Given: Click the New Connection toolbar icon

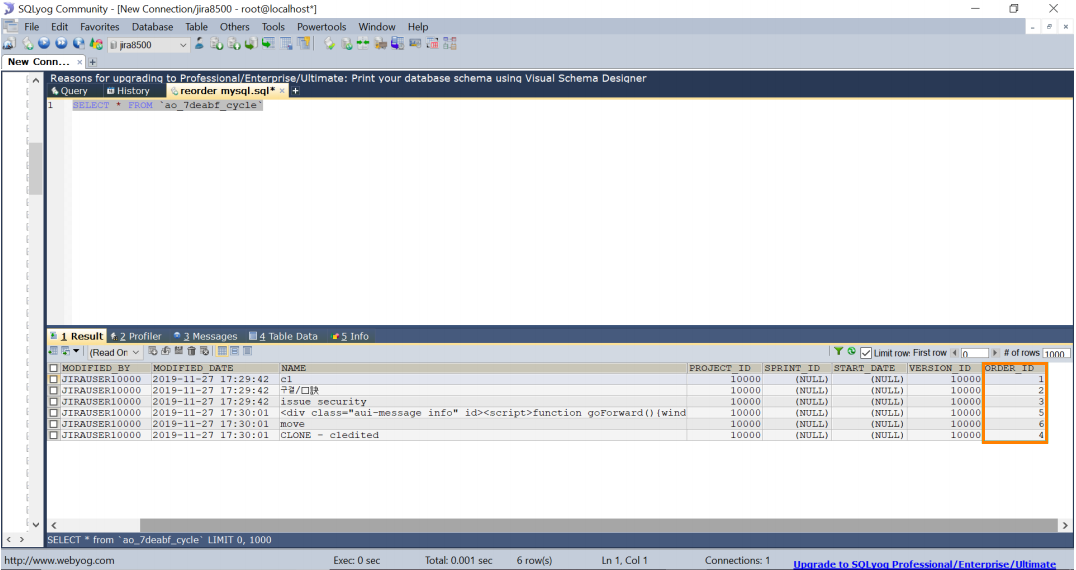Looking at the screenshot, I should pyautogui.click(x=9, y=44).
